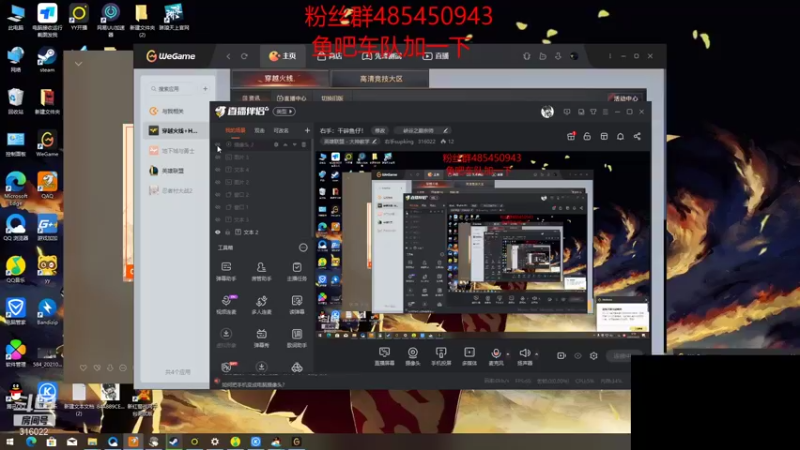This screenshot has width=800, height=450.
Task: Switch the 横屏 orientation selector
Action: [284, 111]
